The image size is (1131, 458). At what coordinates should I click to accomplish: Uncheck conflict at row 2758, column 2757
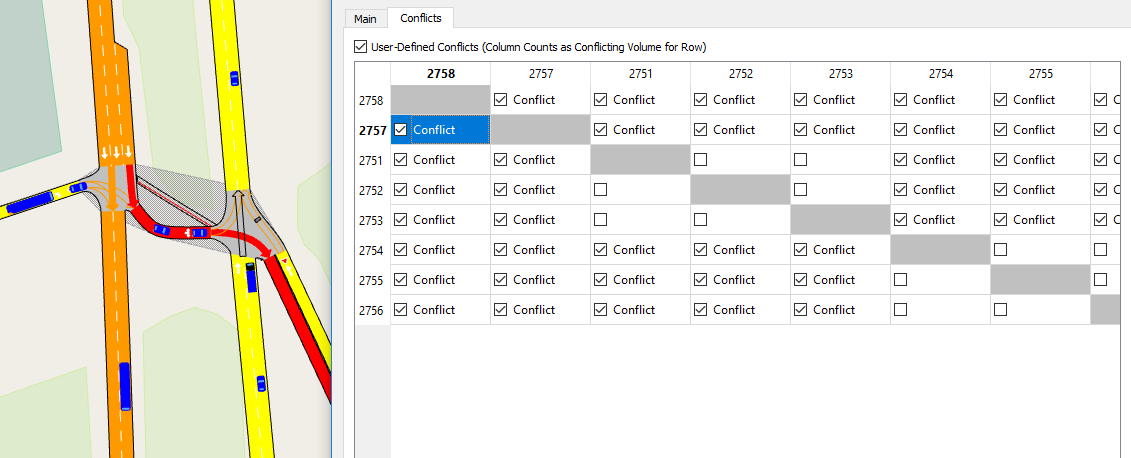[x=501, y=100]
